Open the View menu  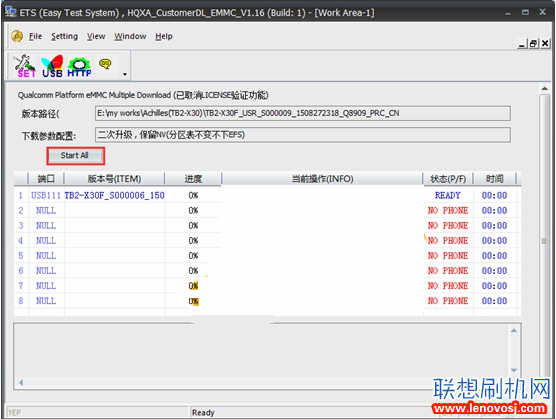coord(96,36)
